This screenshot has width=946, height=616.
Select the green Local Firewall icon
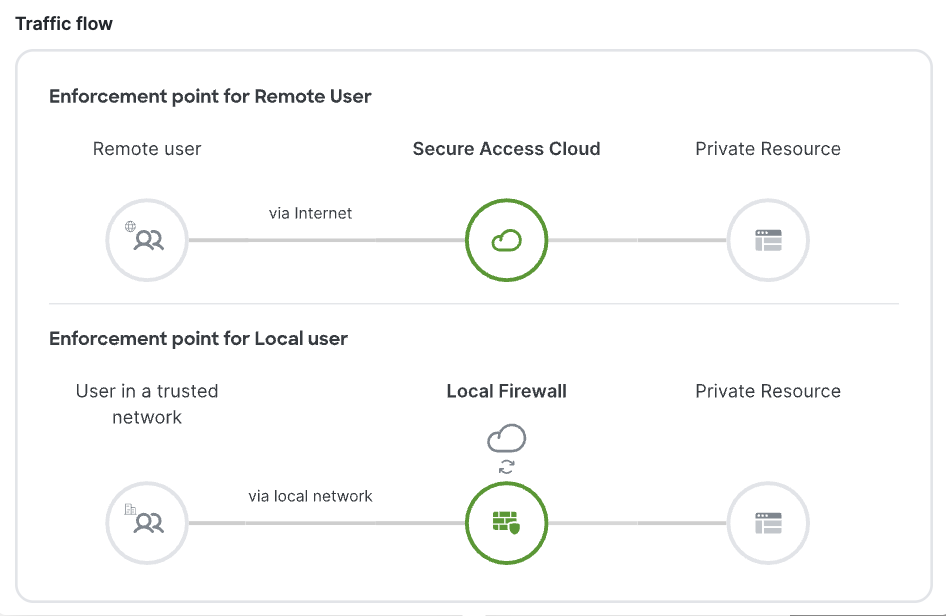(x=506, y=522)
